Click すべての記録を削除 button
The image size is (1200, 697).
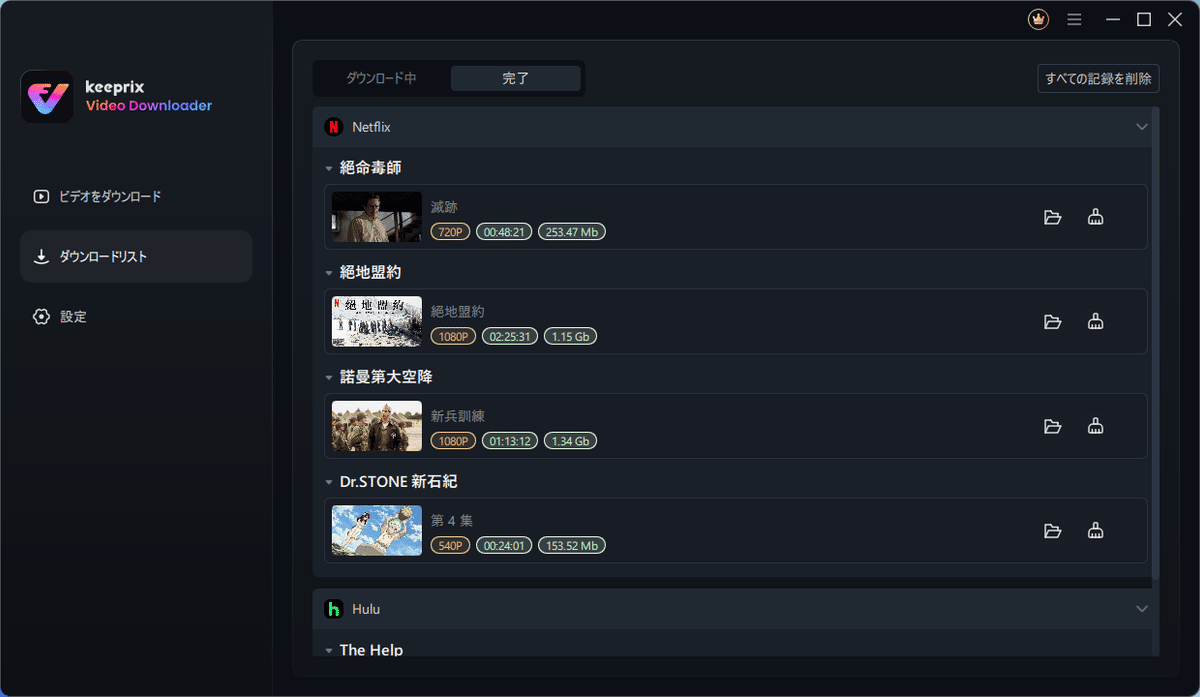(x=1098, y=78)
